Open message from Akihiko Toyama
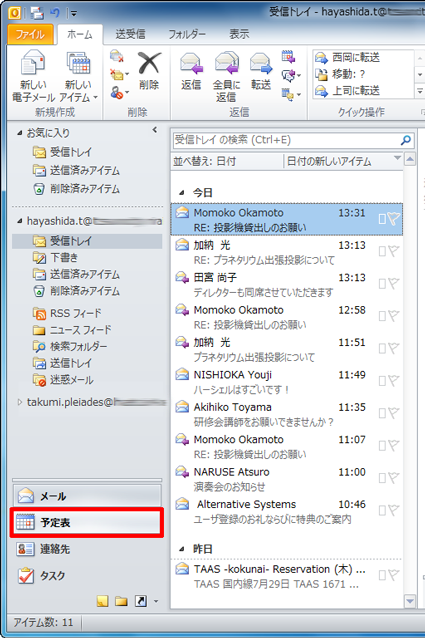Screen dimensions: 425x638 pos(287,414)
